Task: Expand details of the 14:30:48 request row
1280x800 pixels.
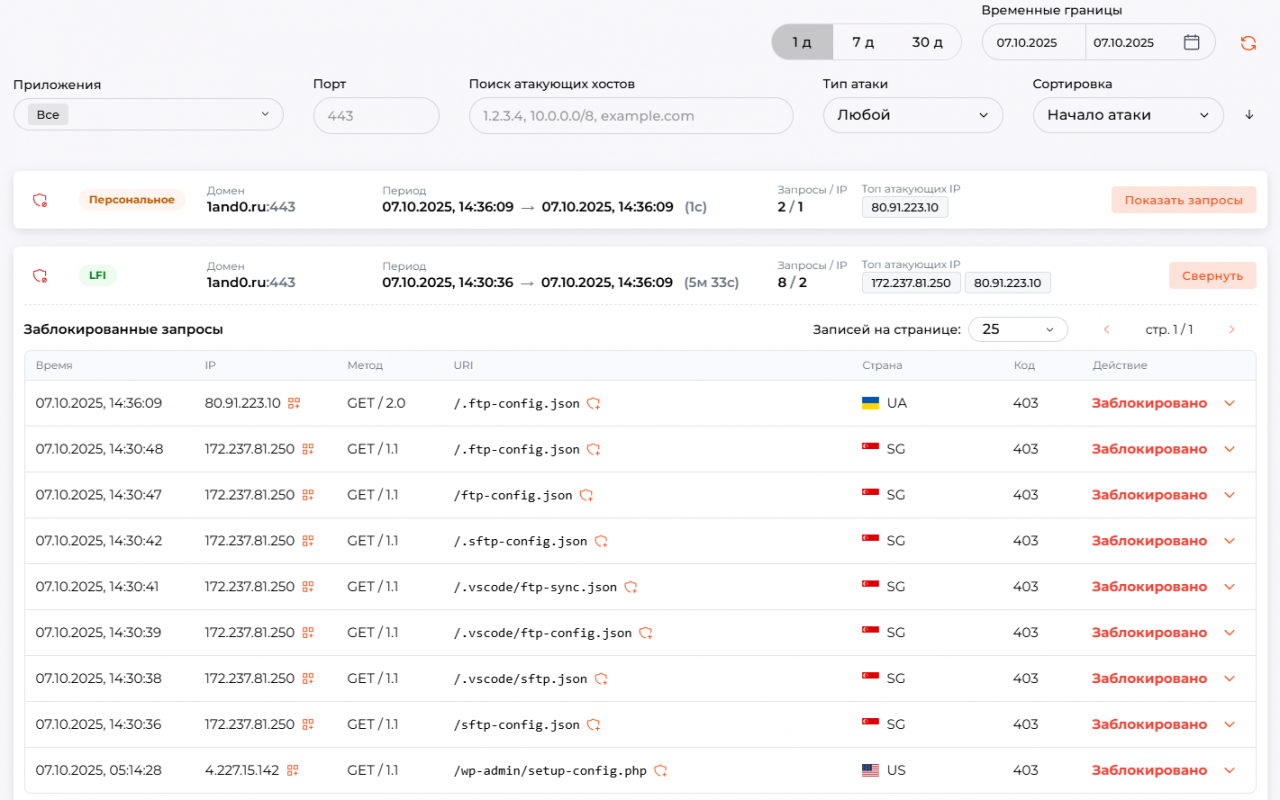Action: click(x=1230, y=450)
